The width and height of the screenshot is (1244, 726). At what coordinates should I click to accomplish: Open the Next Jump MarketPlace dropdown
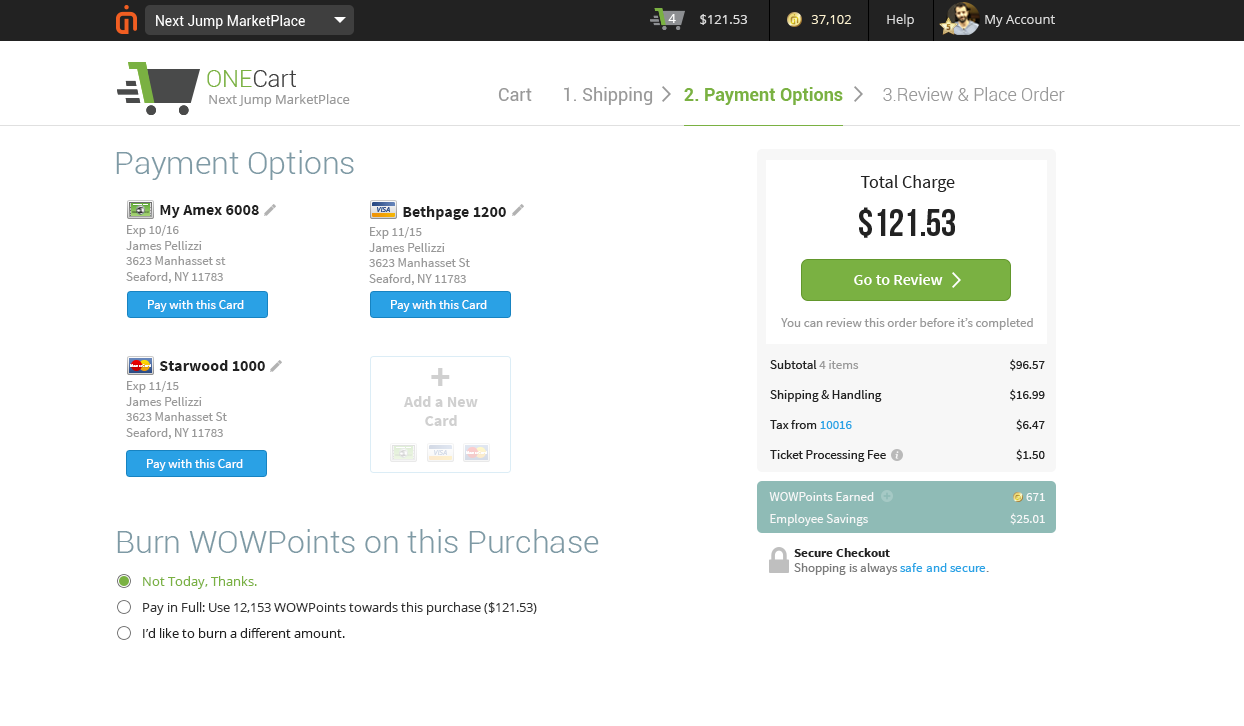(249, 20)
